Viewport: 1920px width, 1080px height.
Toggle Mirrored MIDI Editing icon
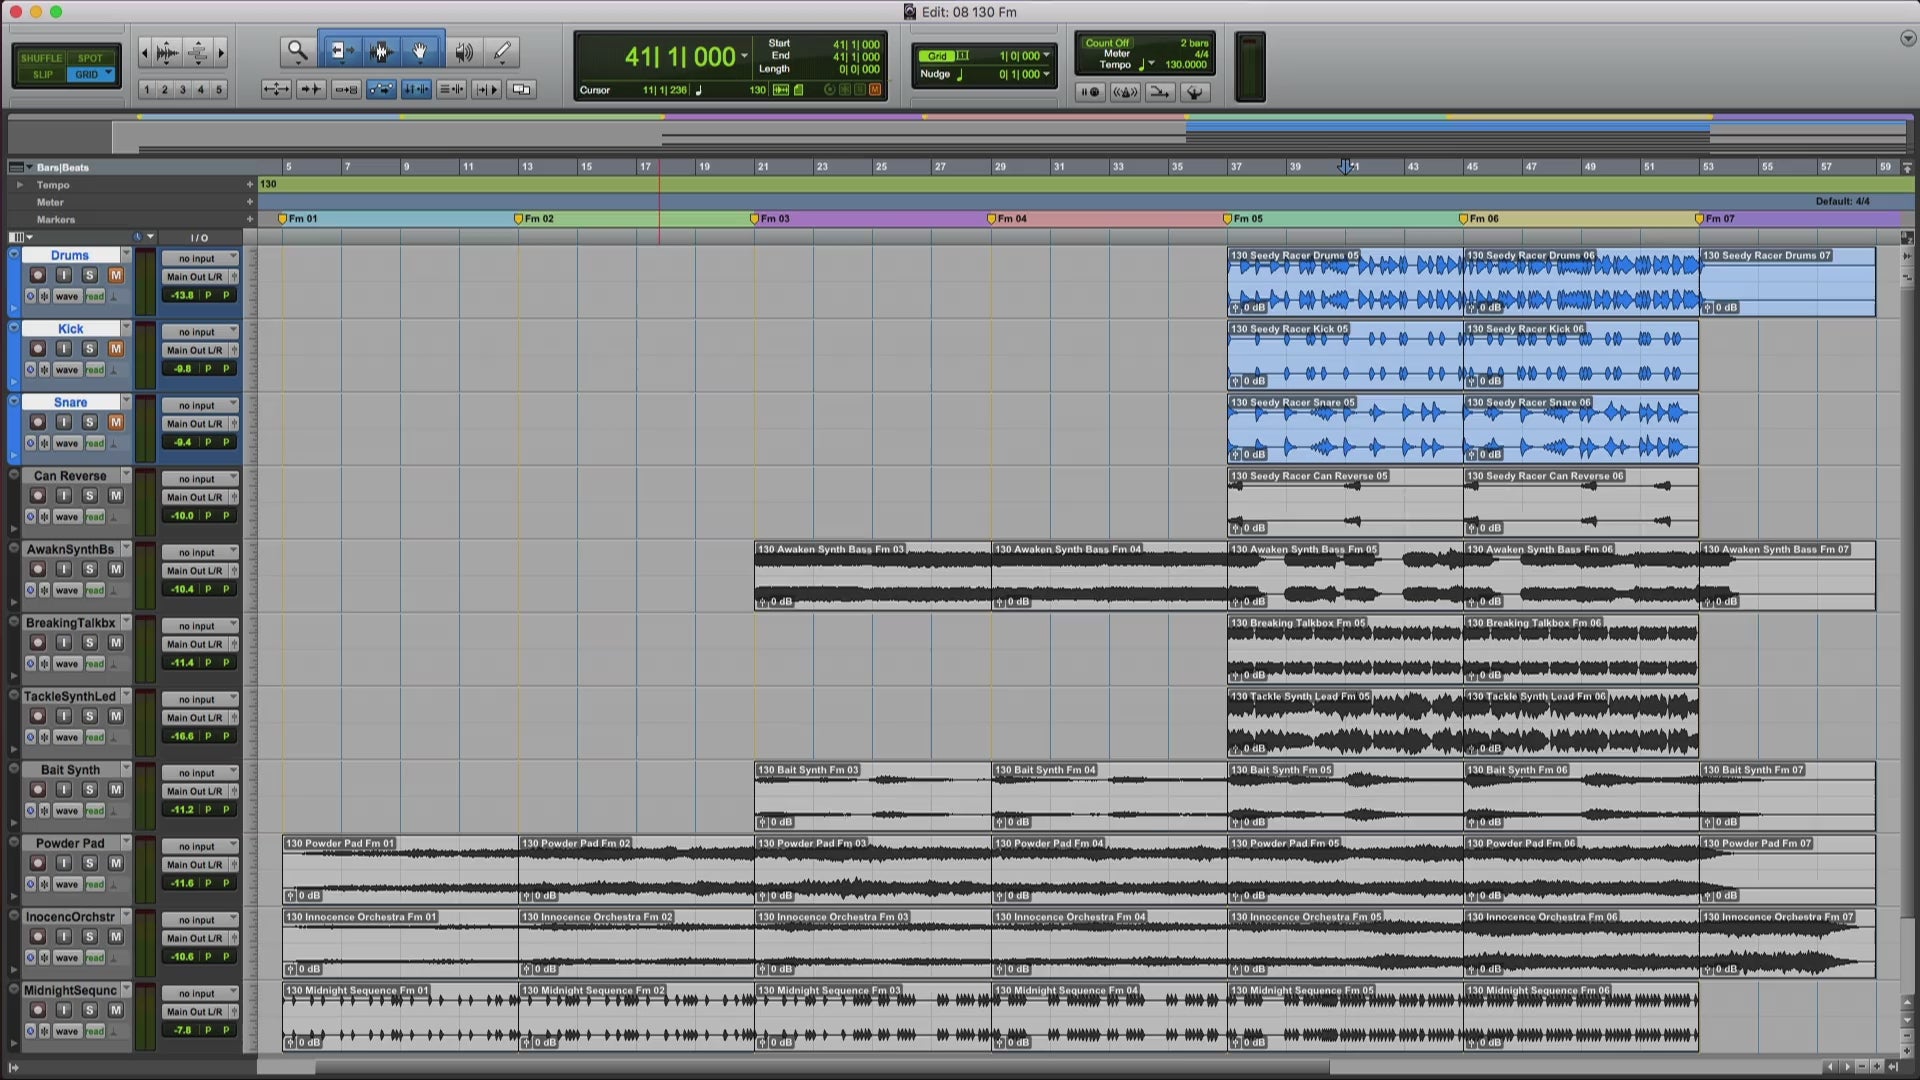346,90
